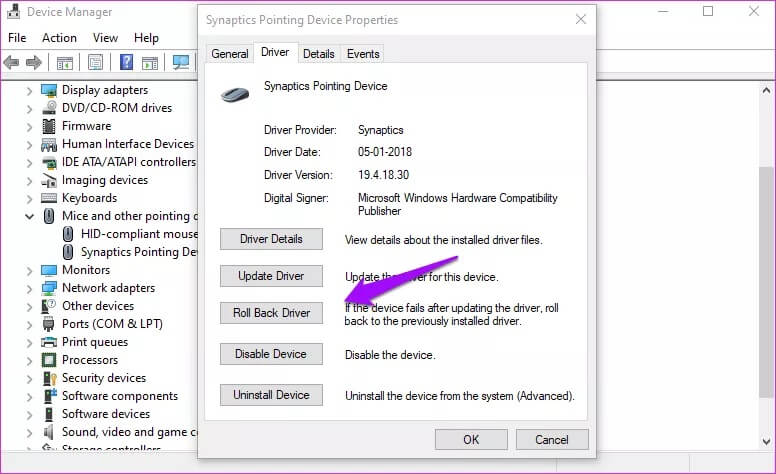Click the Imaging devices icon
The width and height of the screenshot is (776, 474).
tap(49, 181)
